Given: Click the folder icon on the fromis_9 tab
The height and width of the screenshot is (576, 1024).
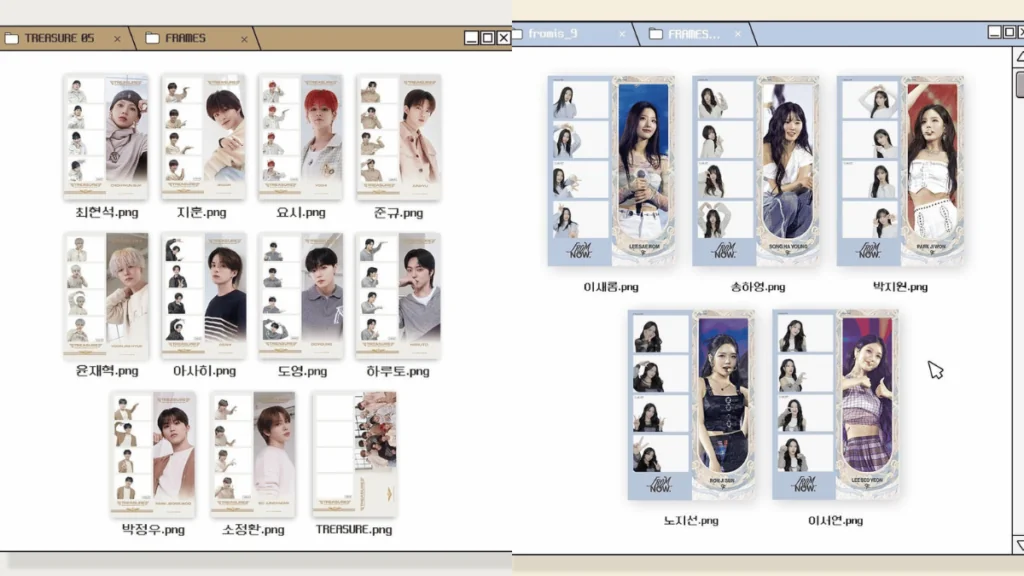Looking at the screenshot, I should (x=518, y=34).
